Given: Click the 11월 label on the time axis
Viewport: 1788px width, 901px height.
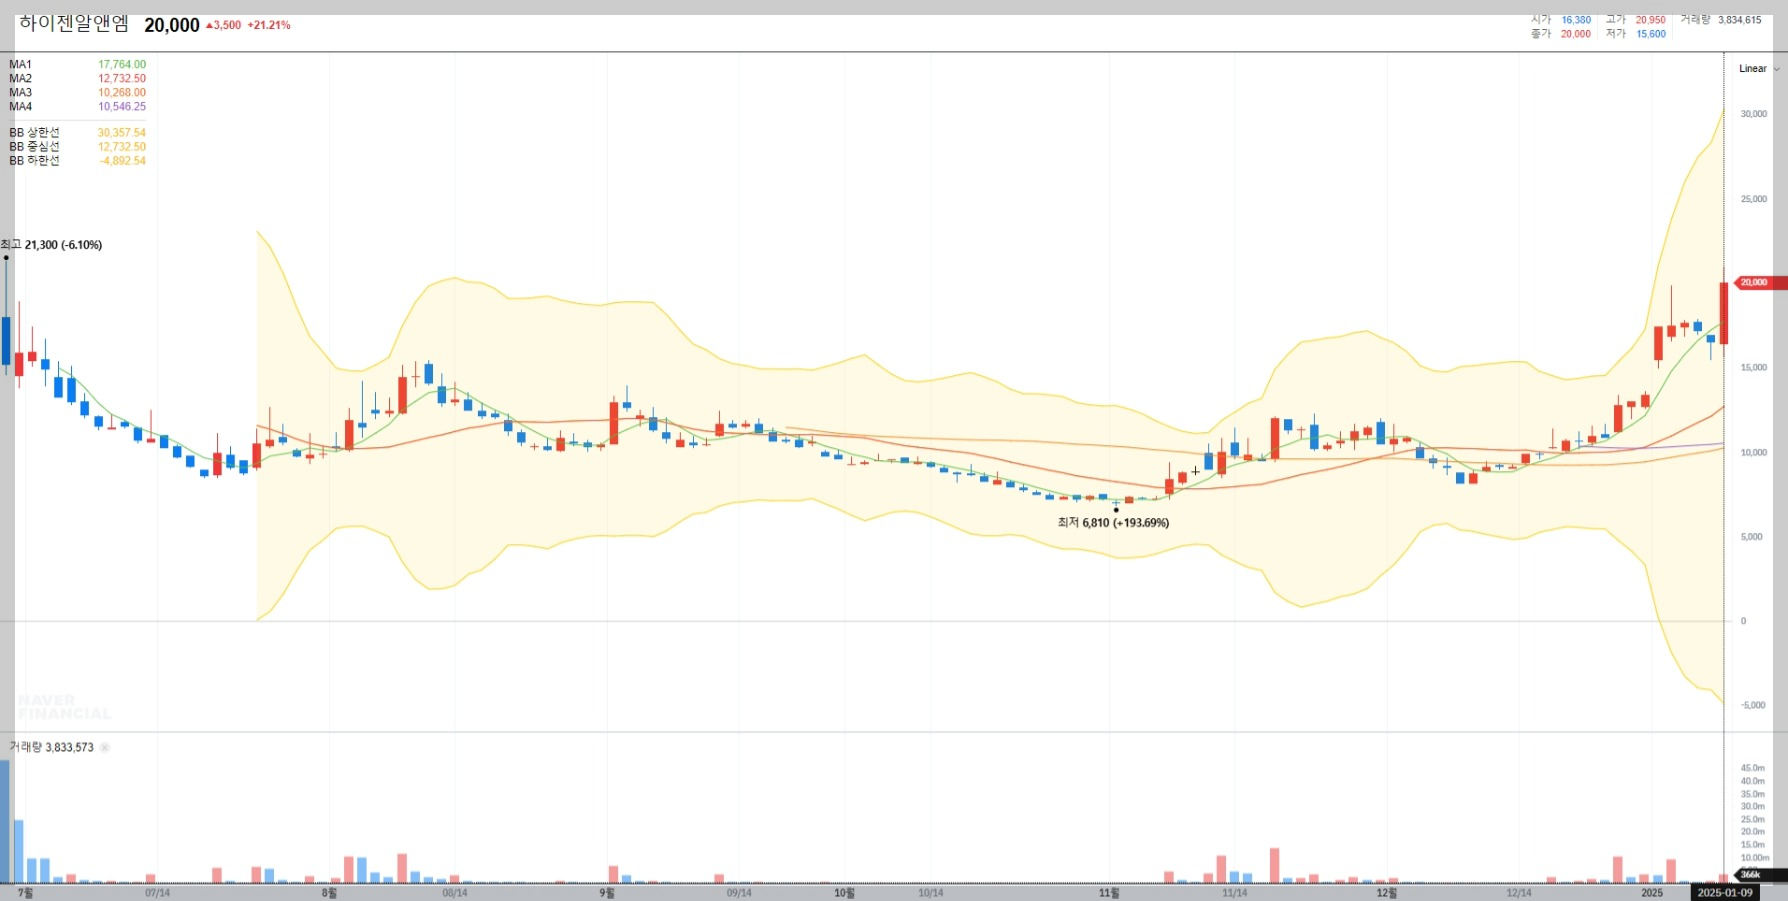Looking at the screenshot, I should 1109,892.
